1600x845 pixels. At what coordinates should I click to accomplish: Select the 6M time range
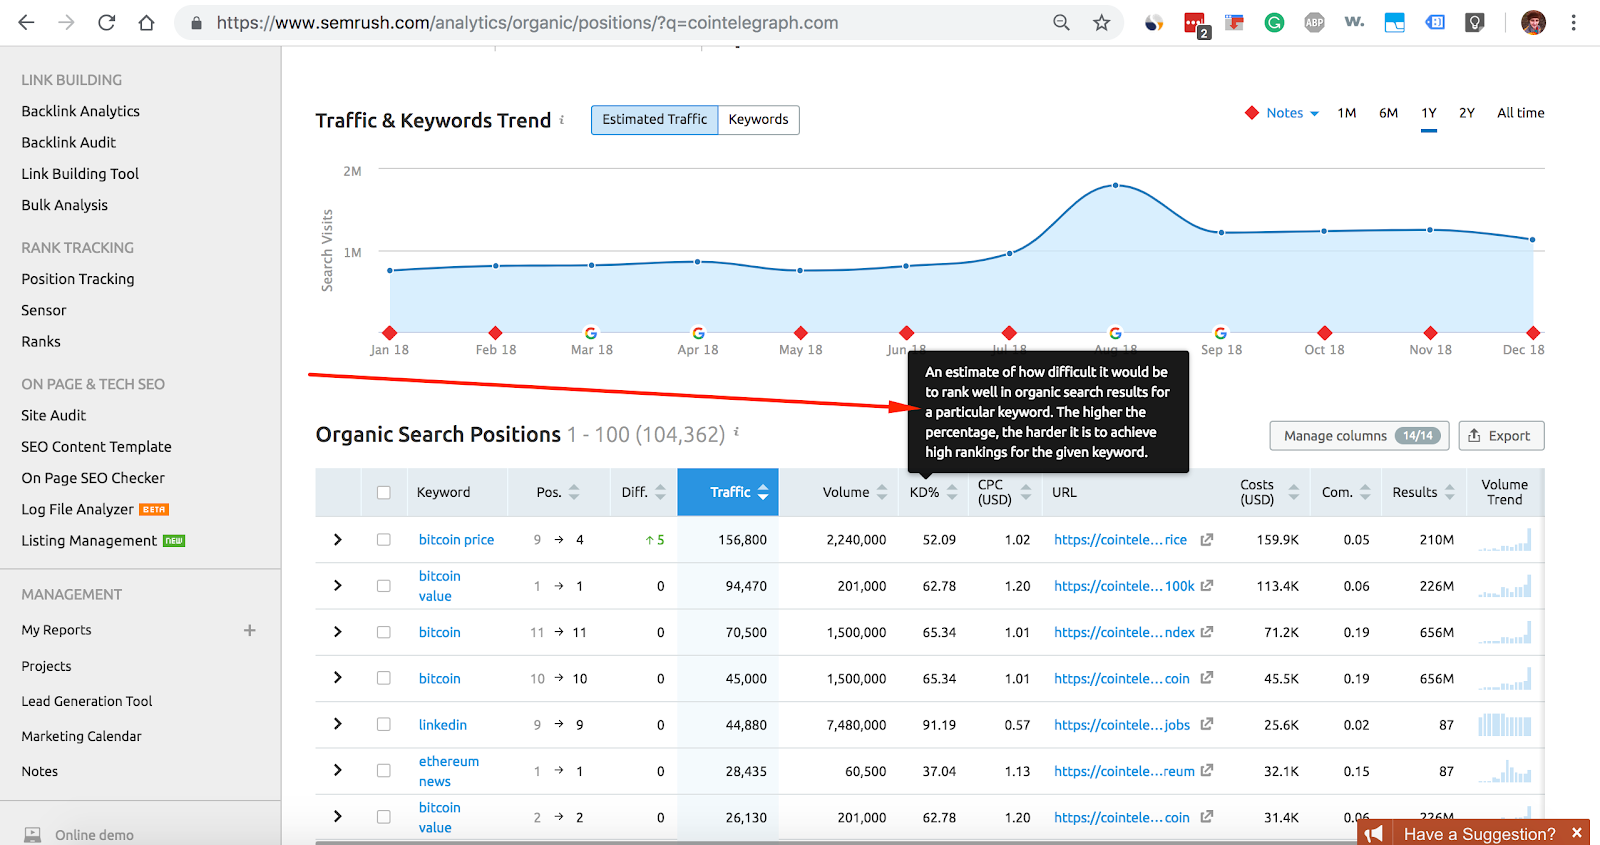[1388, 113]
